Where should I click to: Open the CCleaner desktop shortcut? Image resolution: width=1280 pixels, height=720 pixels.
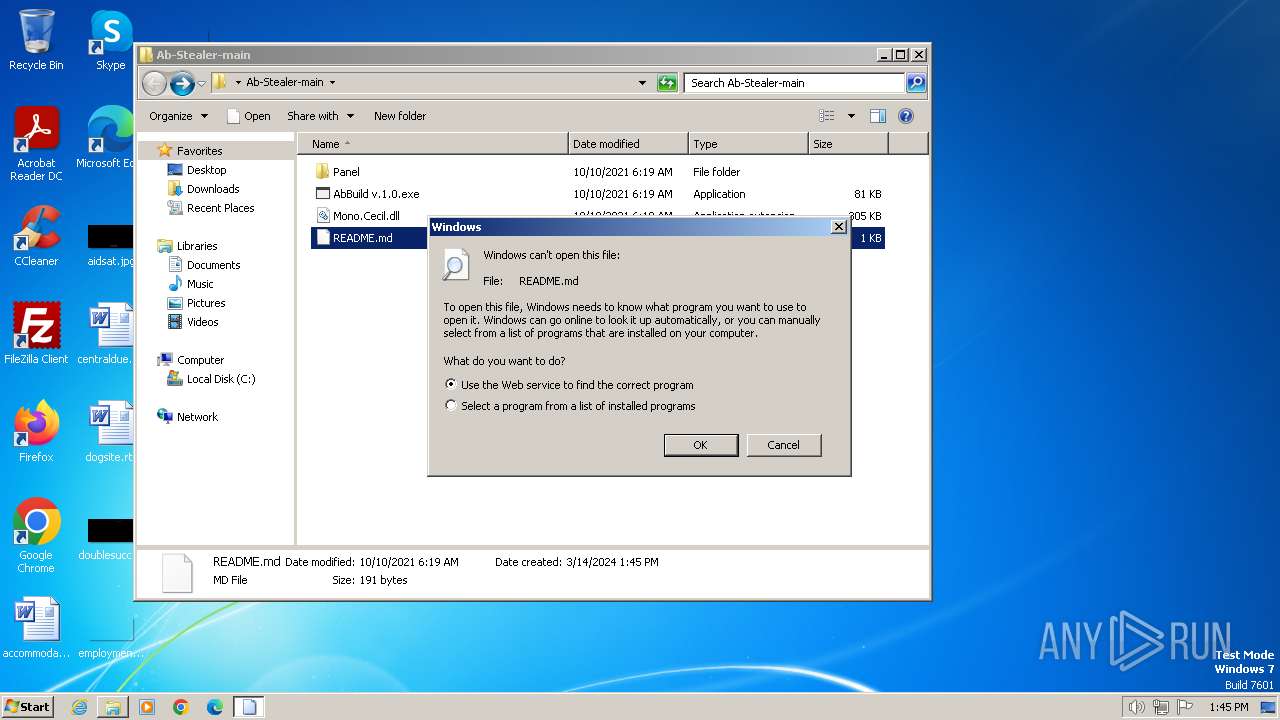36,236
